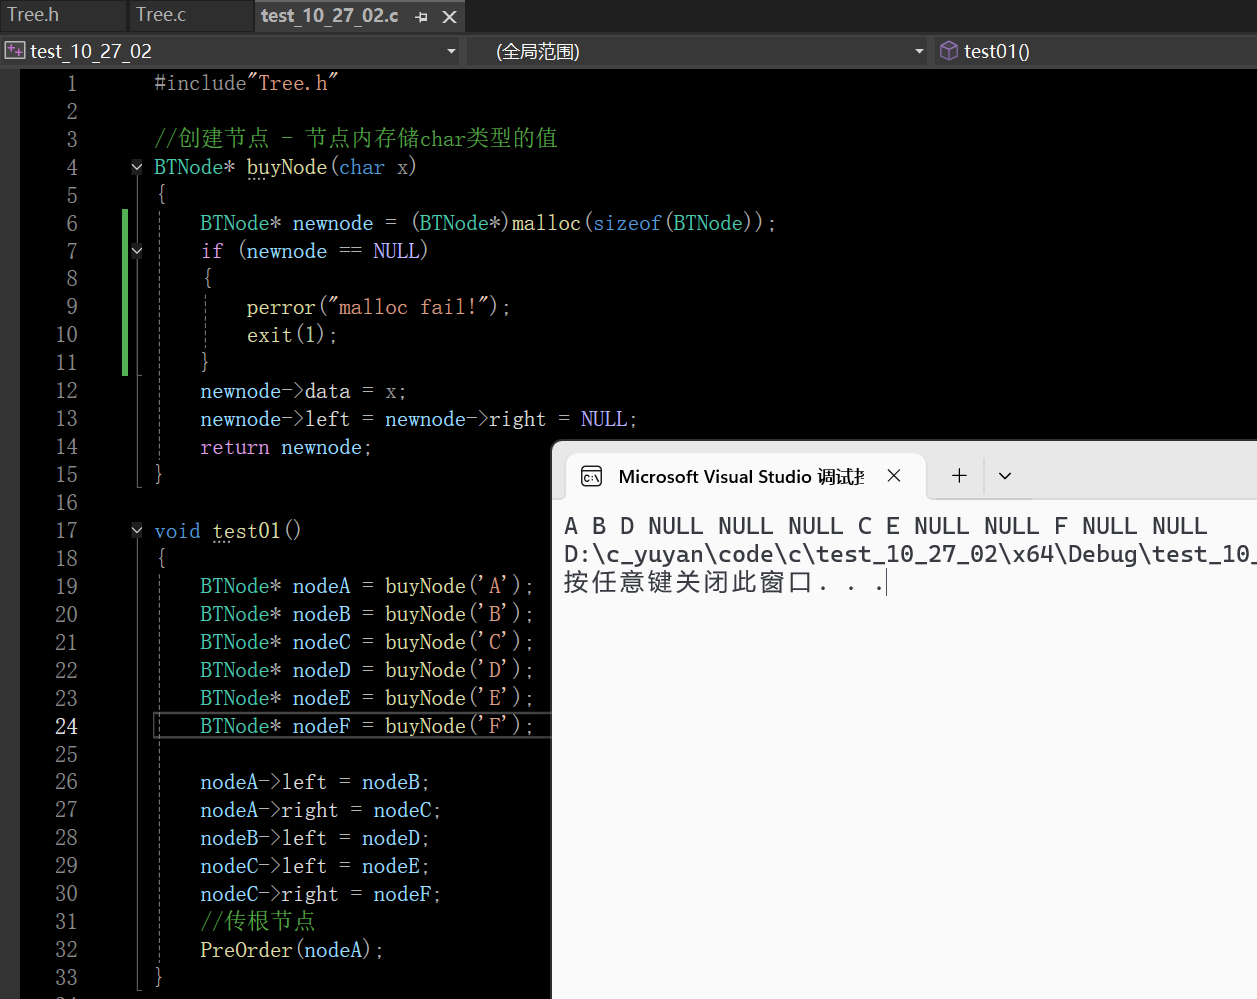Click the nodeE = buyNode('E') line
This screenshot has height=999, width=1257.
pos(366,698)
